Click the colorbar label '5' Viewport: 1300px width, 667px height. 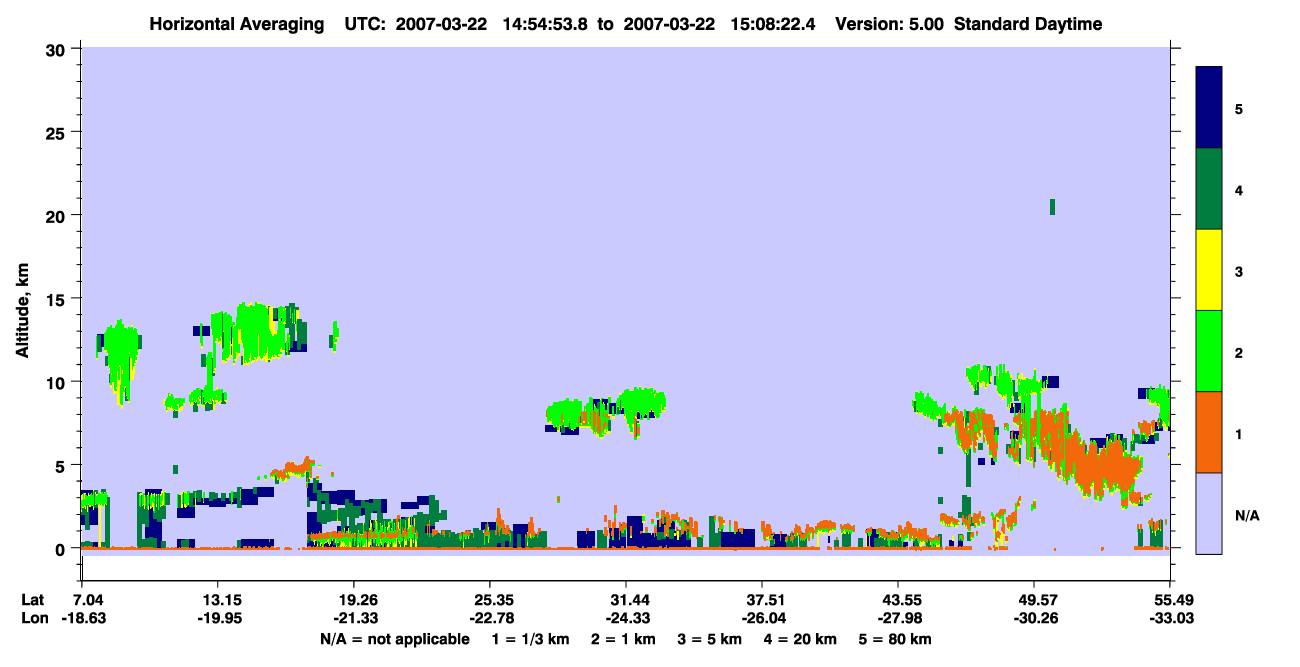pos(1238,108)
